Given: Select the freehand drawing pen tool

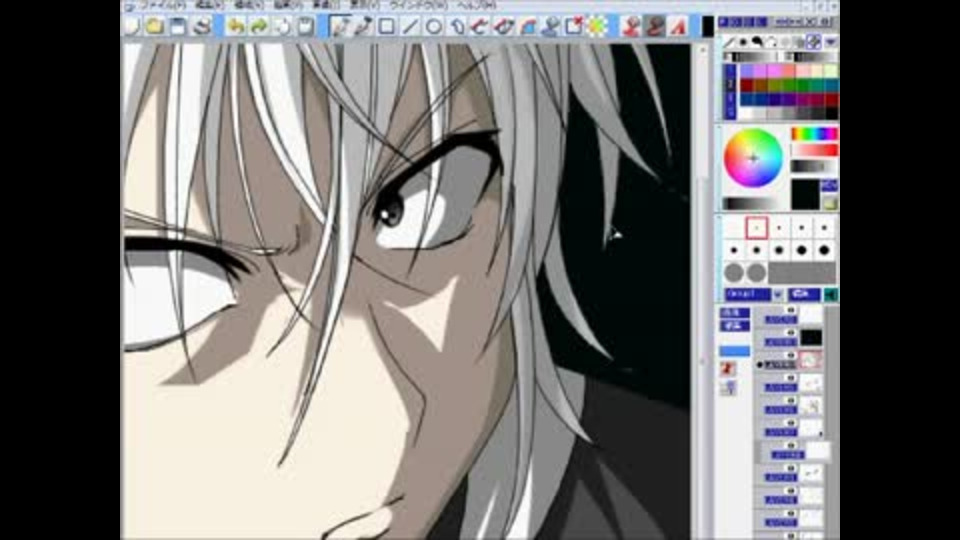Looking at the screenshot, I should [x=339, y=26].
